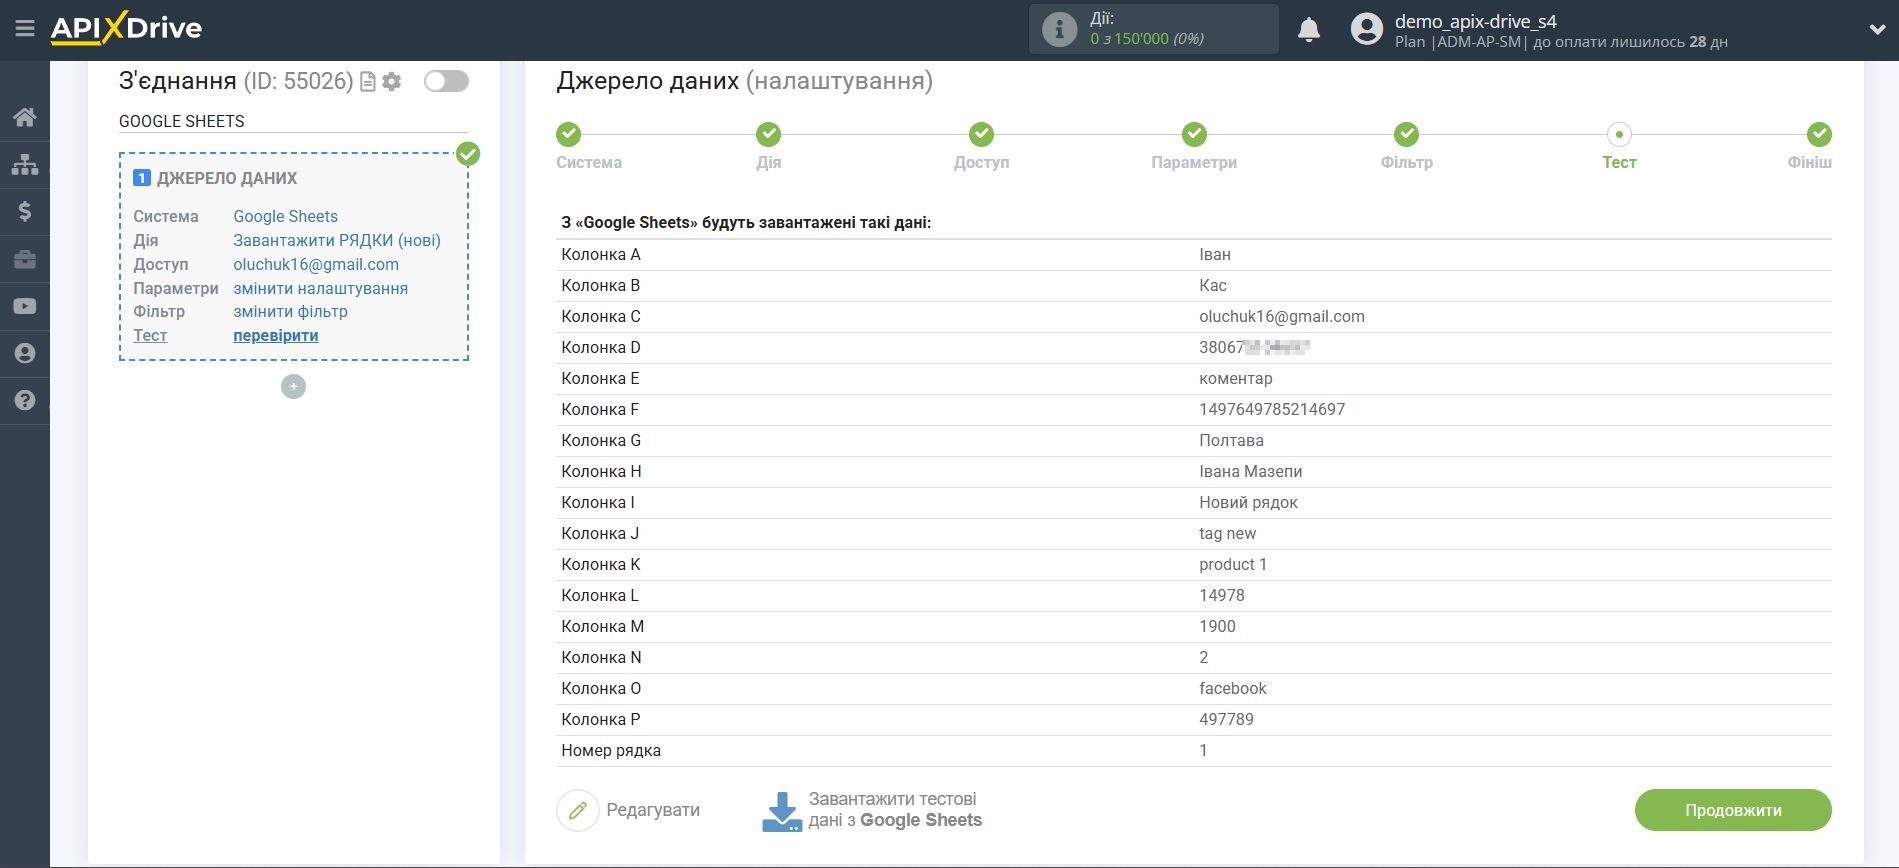Open the hamburger menu
The height and width of the screenshot is (868, 1899).
coord(25,28)
